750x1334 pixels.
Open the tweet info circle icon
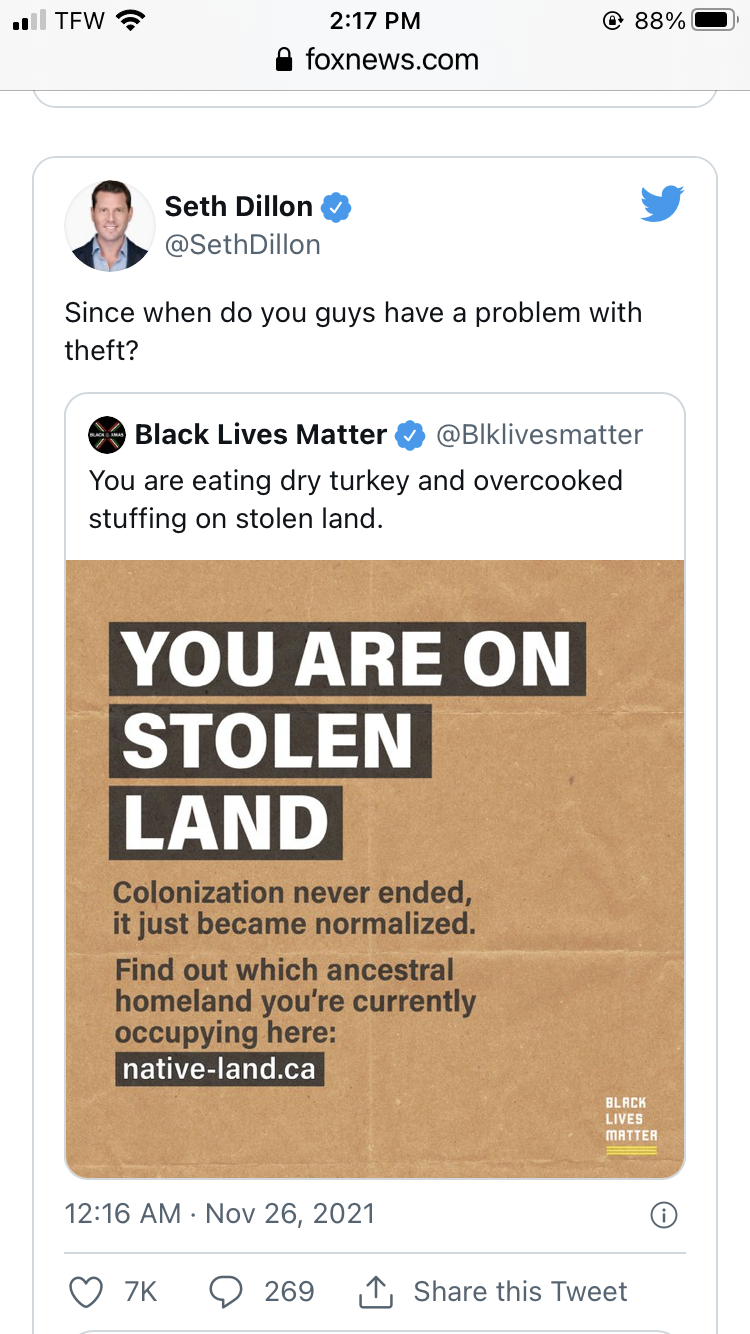click(x=664, y=1215)
